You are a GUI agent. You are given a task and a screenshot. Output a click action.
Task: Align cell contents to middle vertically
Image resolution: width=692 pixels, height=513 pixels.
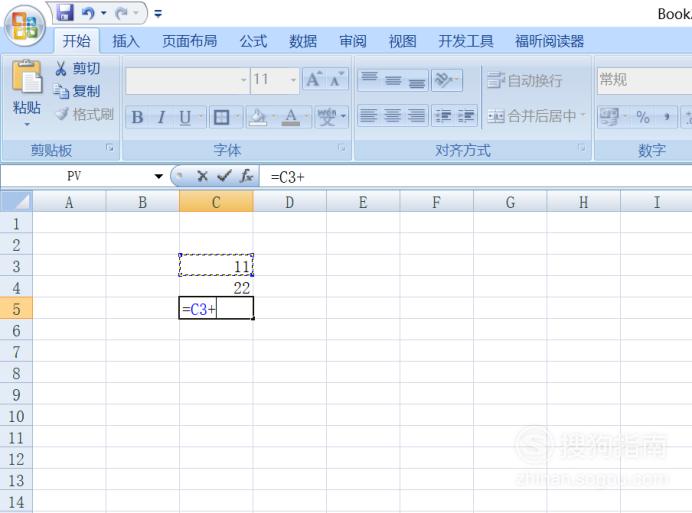(393, 80)
